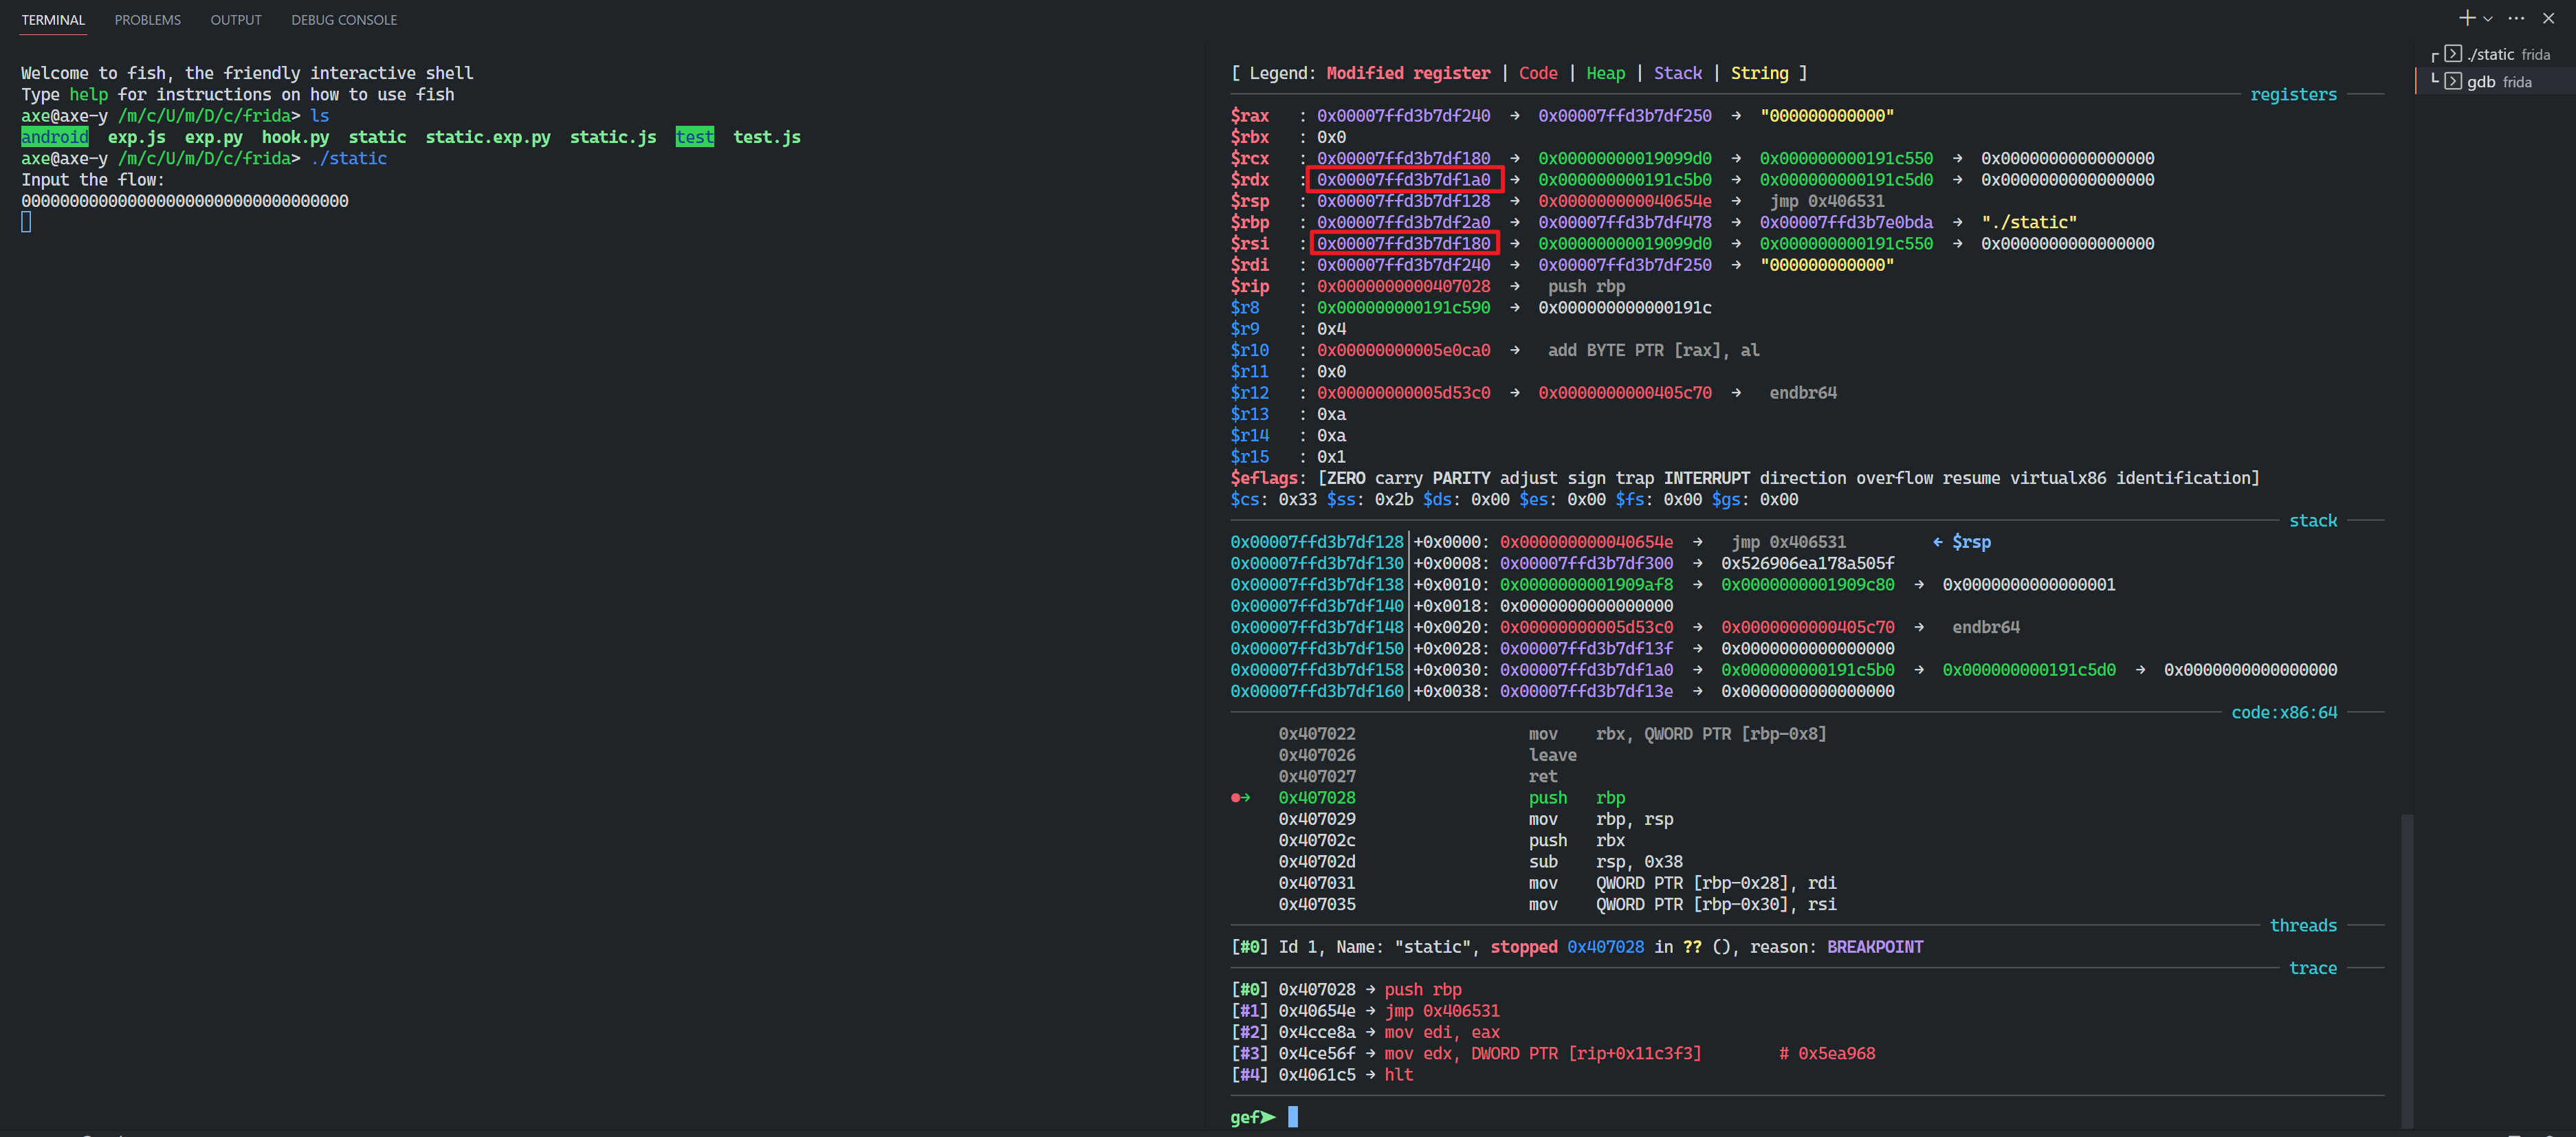2576x1137 pixels.
Task: Click the ./static terminal shell icon
Action: (x=2453, y=54)
